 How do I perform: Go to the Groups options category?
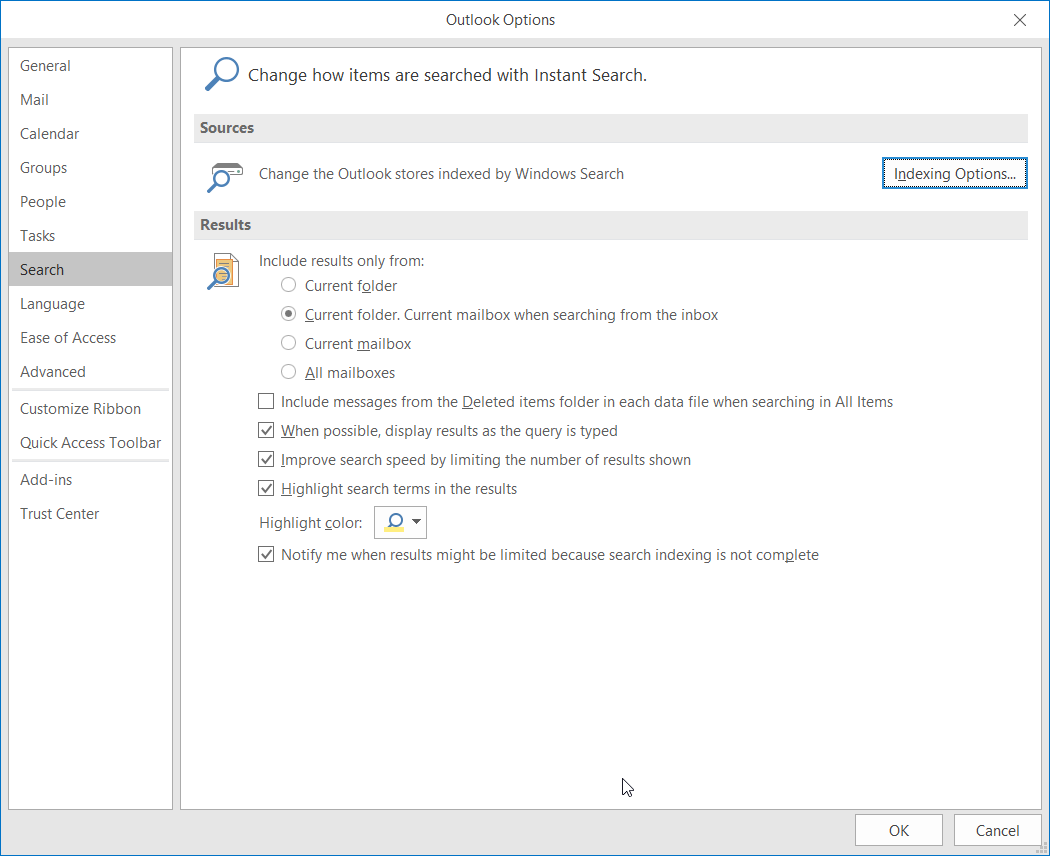[90, 168]
